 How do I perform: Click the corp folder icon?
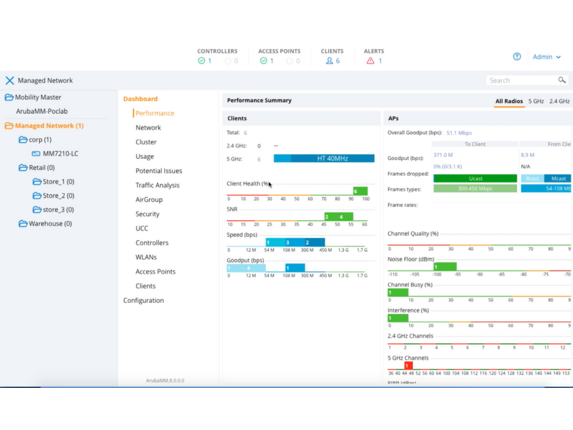pos(23,140)
